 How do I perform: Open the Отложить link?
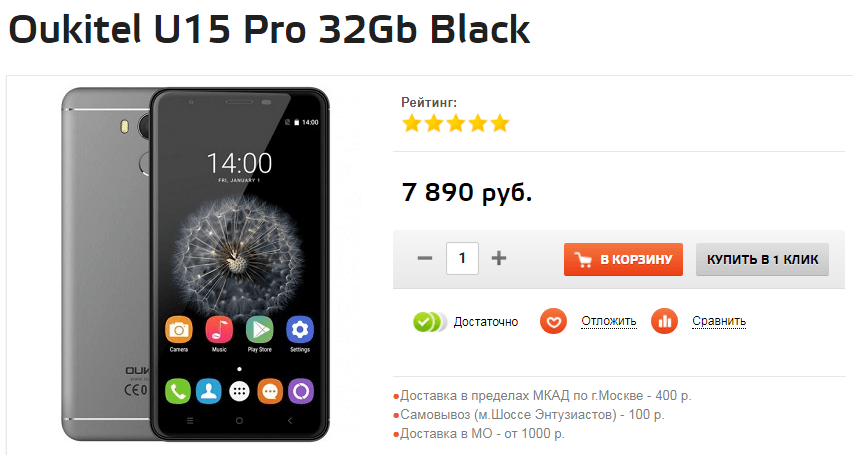[609, 321]
